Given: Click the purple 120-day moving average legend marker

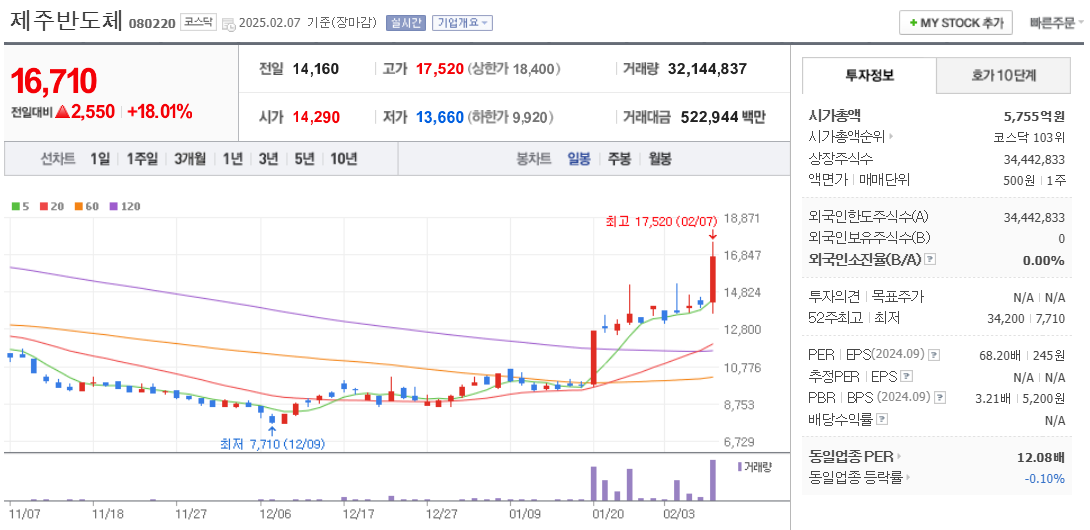Looking at the screenshot, I should pyautogui.click(x=113, y=206).
